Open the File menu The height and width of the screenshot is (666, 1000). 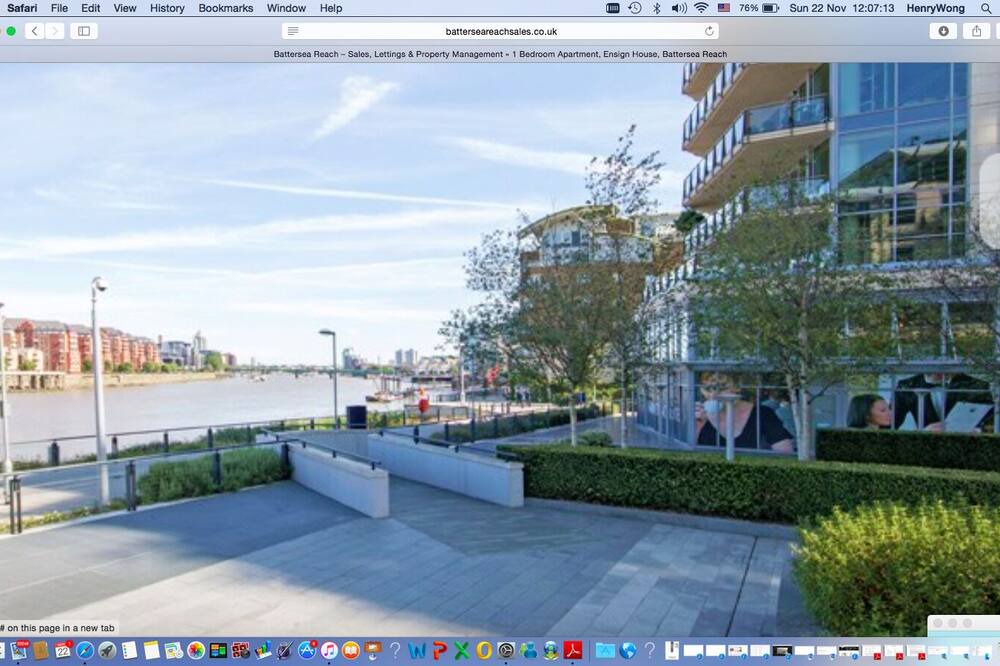pos(59,8)
